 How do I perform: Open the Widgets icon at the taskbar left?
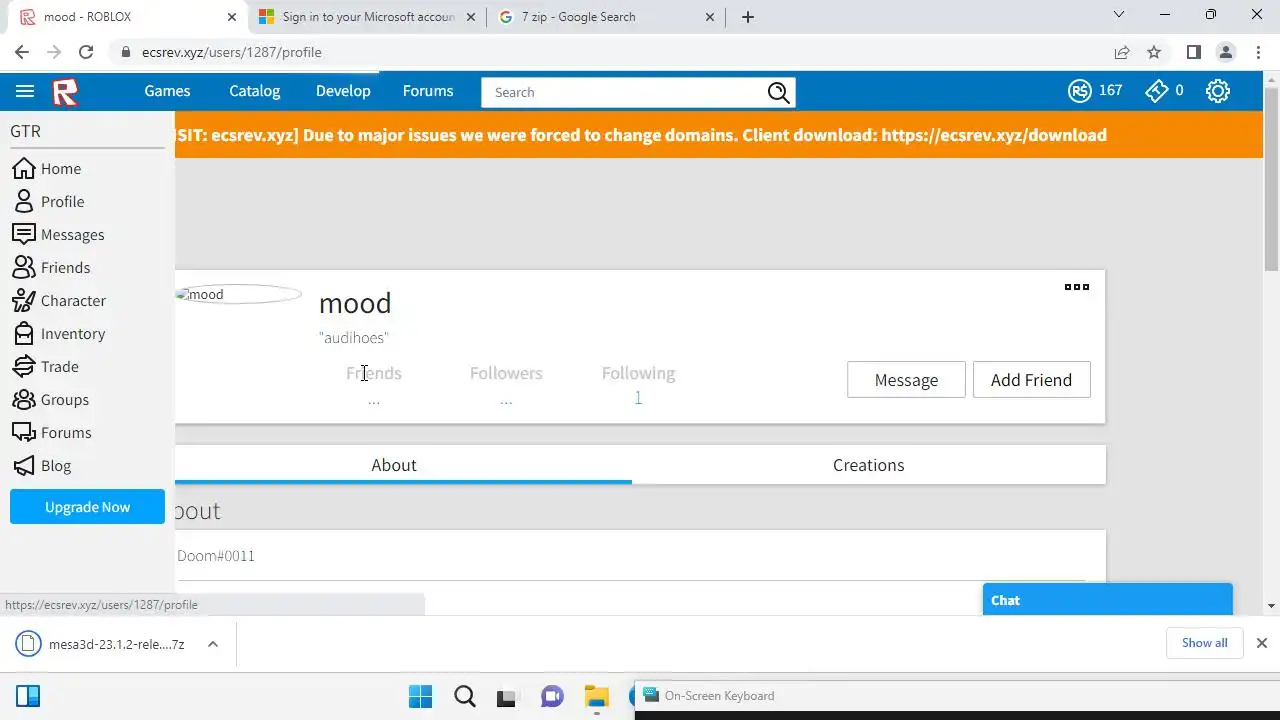[28, 696]
